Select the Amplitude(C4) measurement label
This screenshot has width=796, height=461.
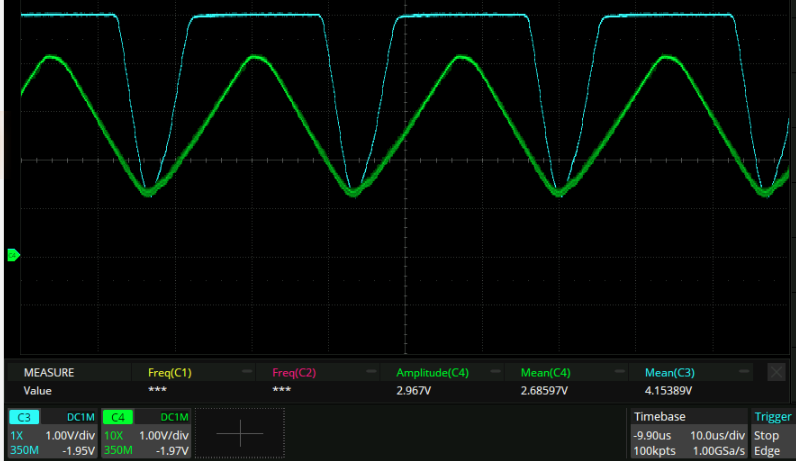(432, 372)
